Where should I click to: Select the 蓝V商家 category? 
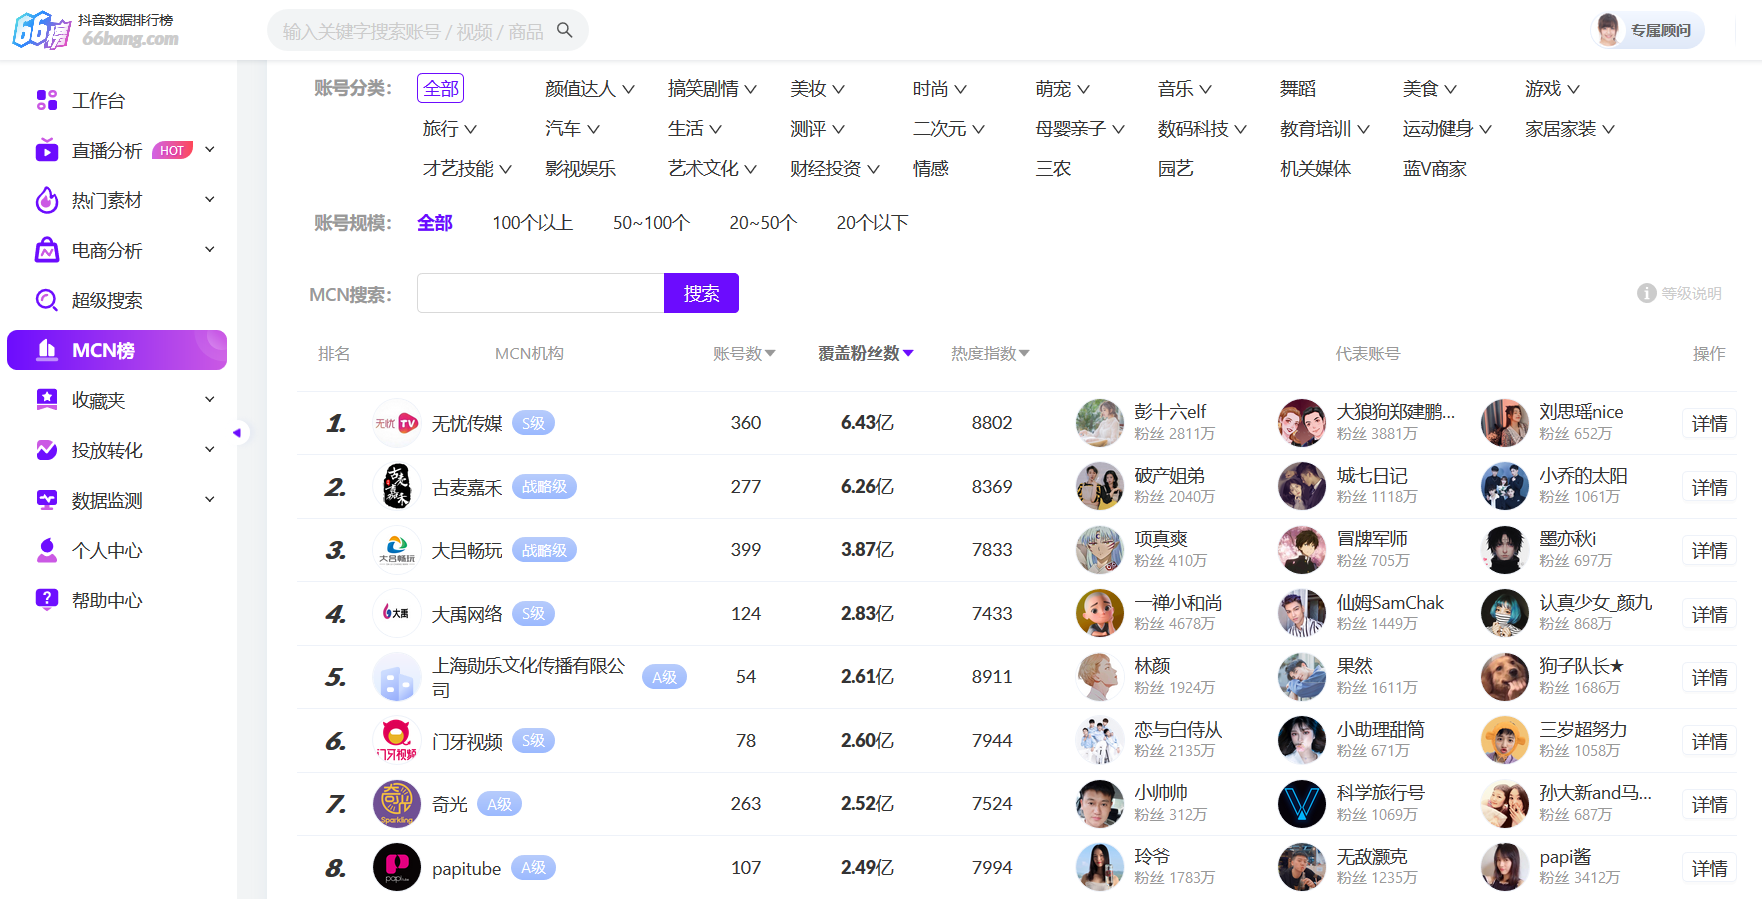pos(1434,169)
